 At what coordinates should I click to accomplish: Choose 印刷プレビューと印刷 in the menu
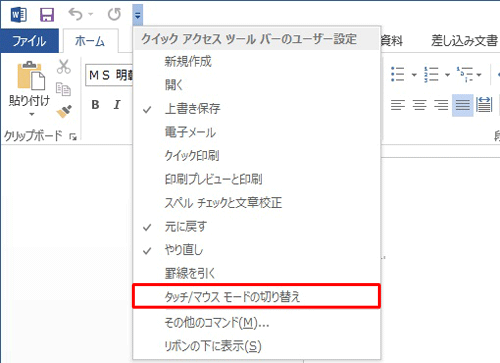pyautogui.click(x=256, y=179)
